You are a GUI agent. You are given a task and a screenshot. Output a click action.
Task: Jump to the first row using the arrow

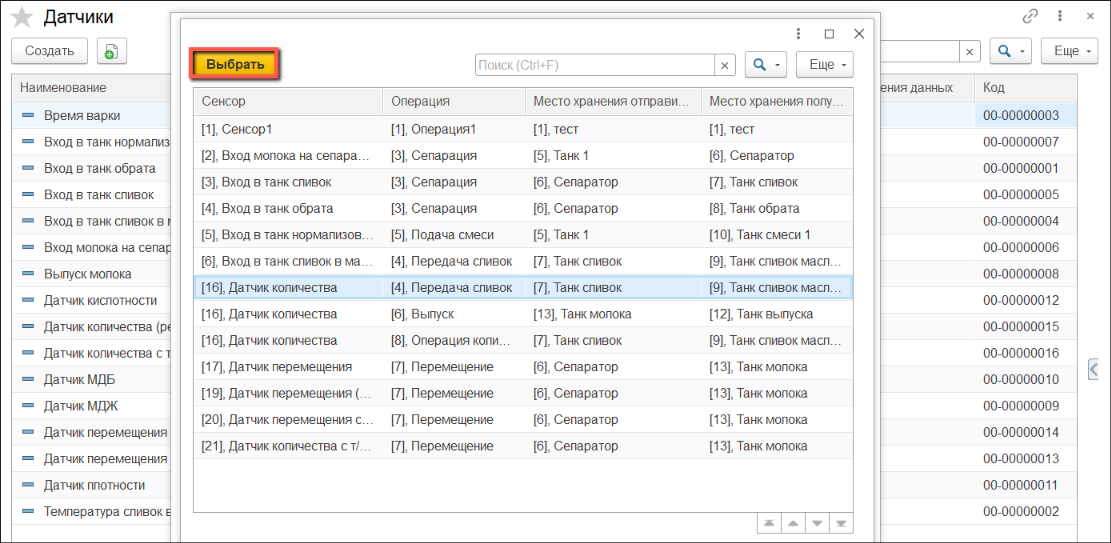768,523
